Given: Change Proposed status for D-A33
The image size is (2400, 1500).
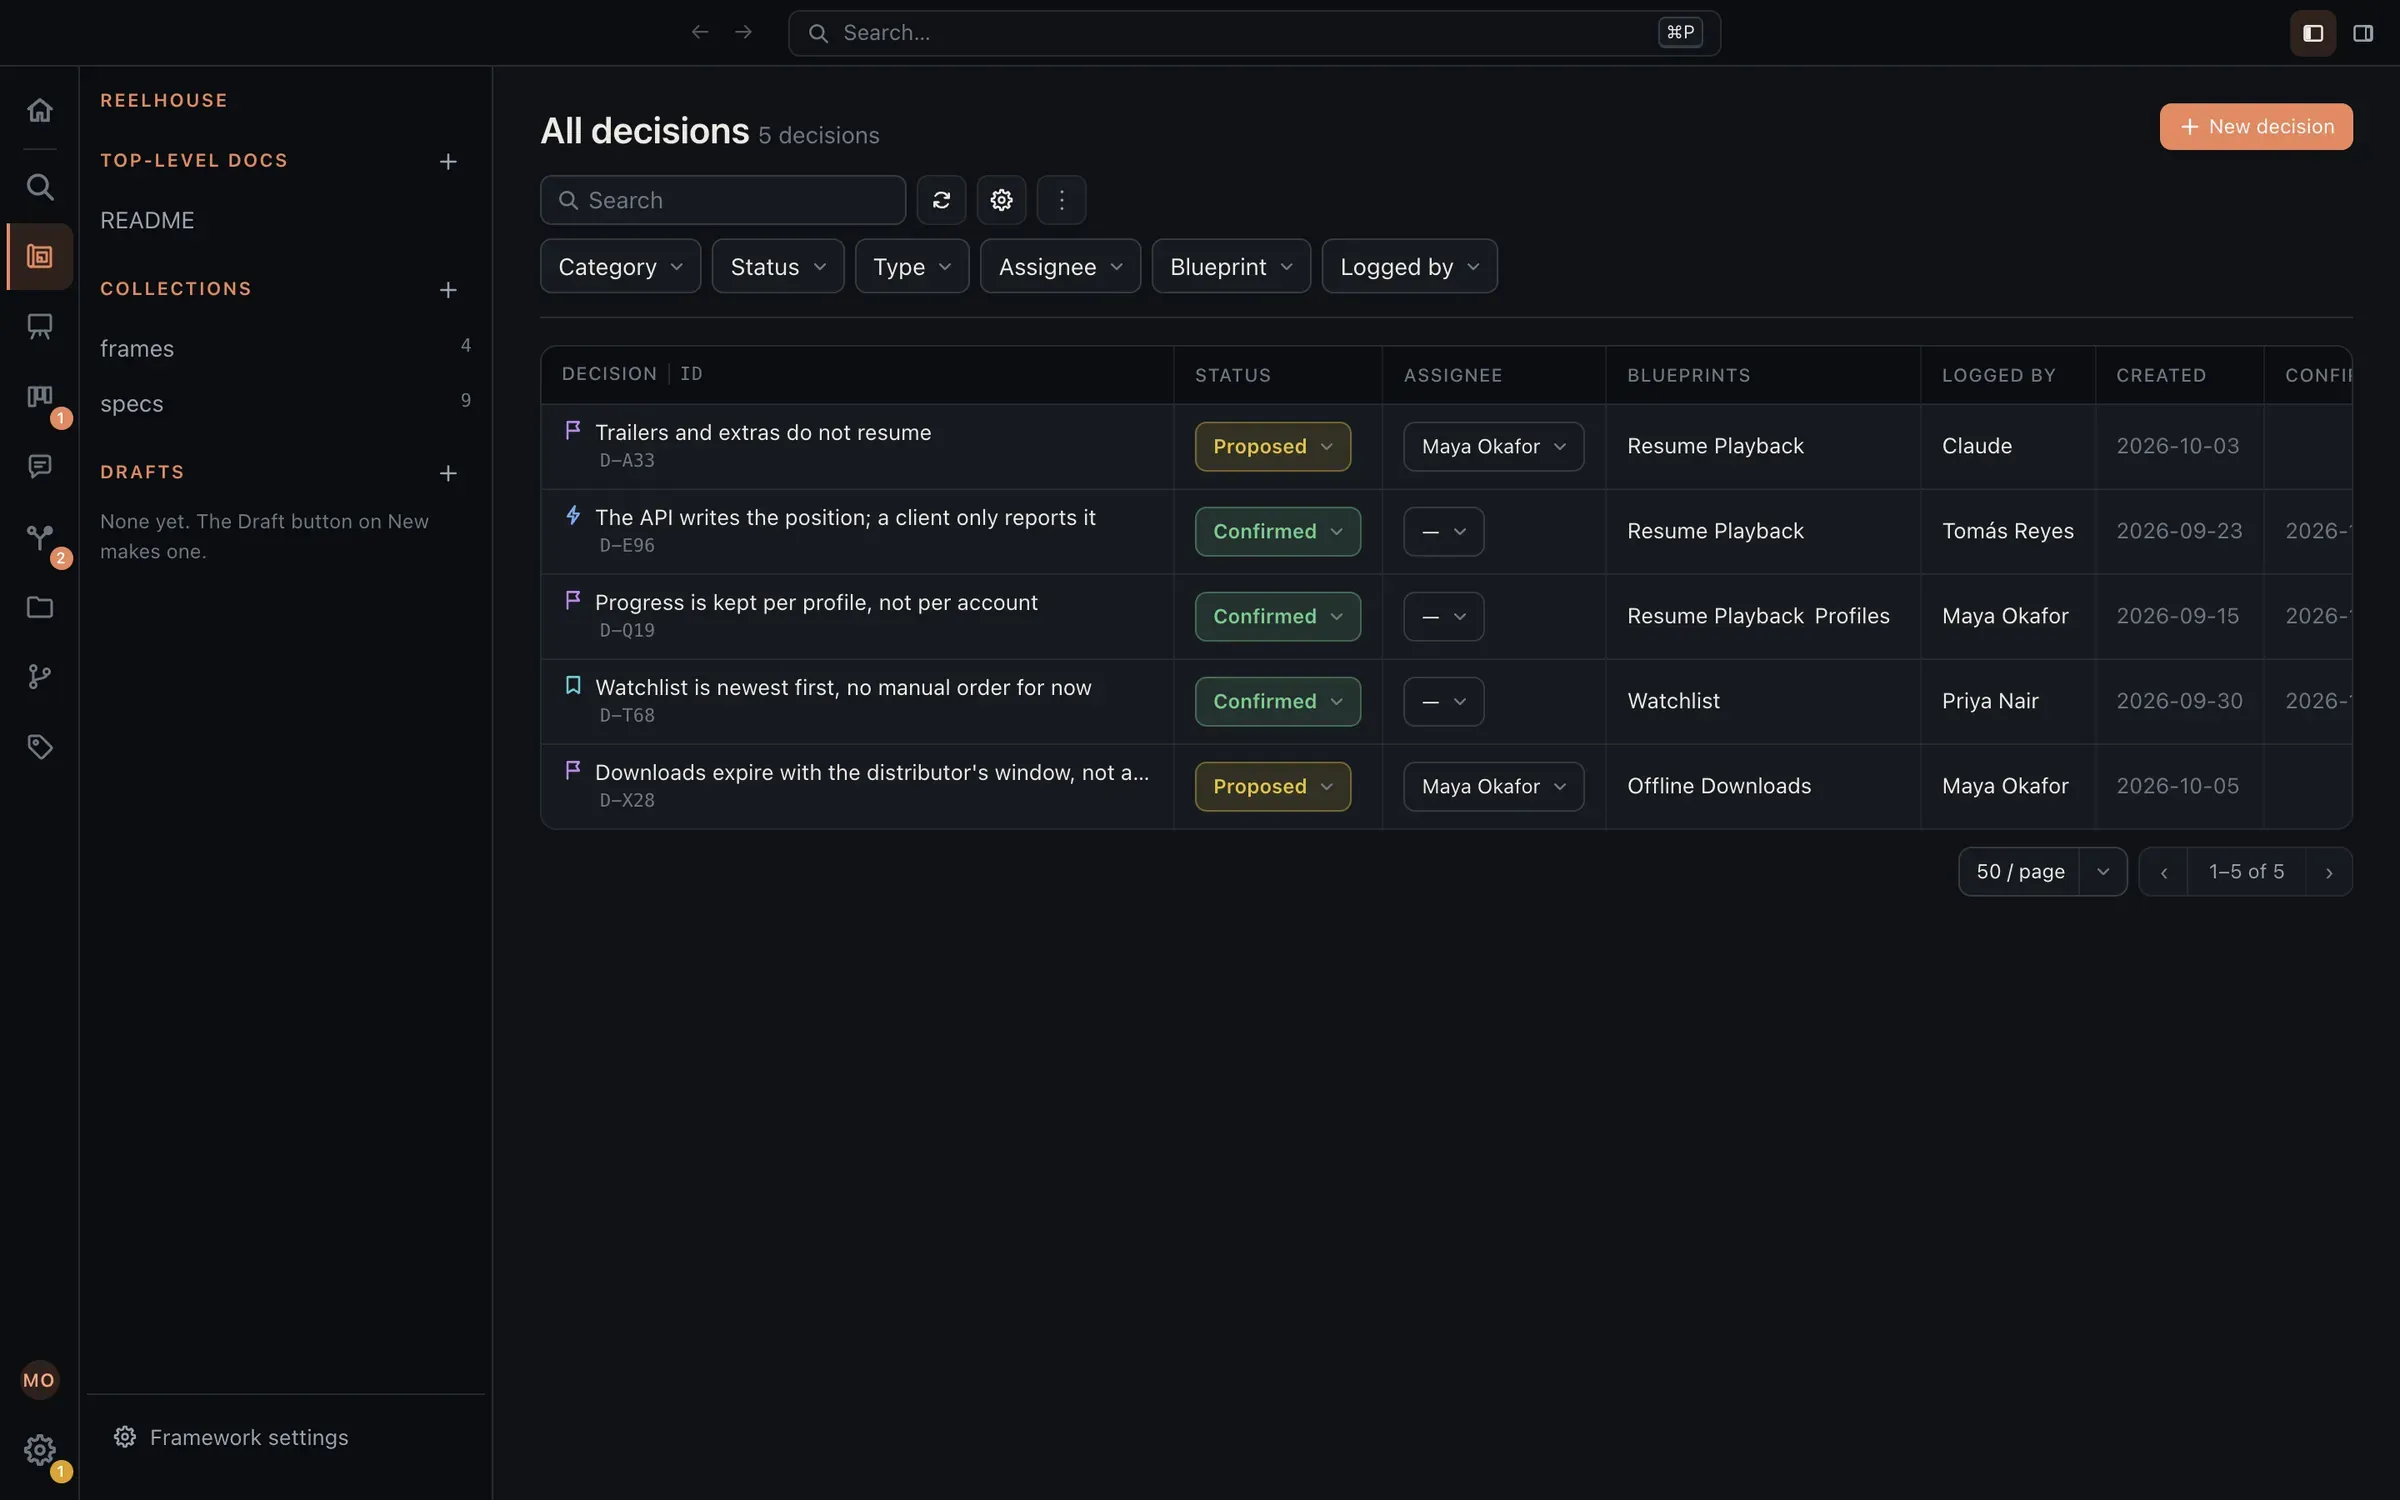Looking at the screenshot, I should coord(1272,446).
